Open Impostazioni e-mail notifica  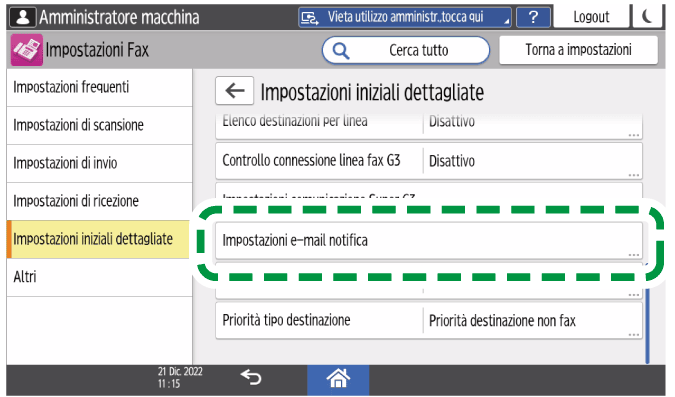(429, 241)
